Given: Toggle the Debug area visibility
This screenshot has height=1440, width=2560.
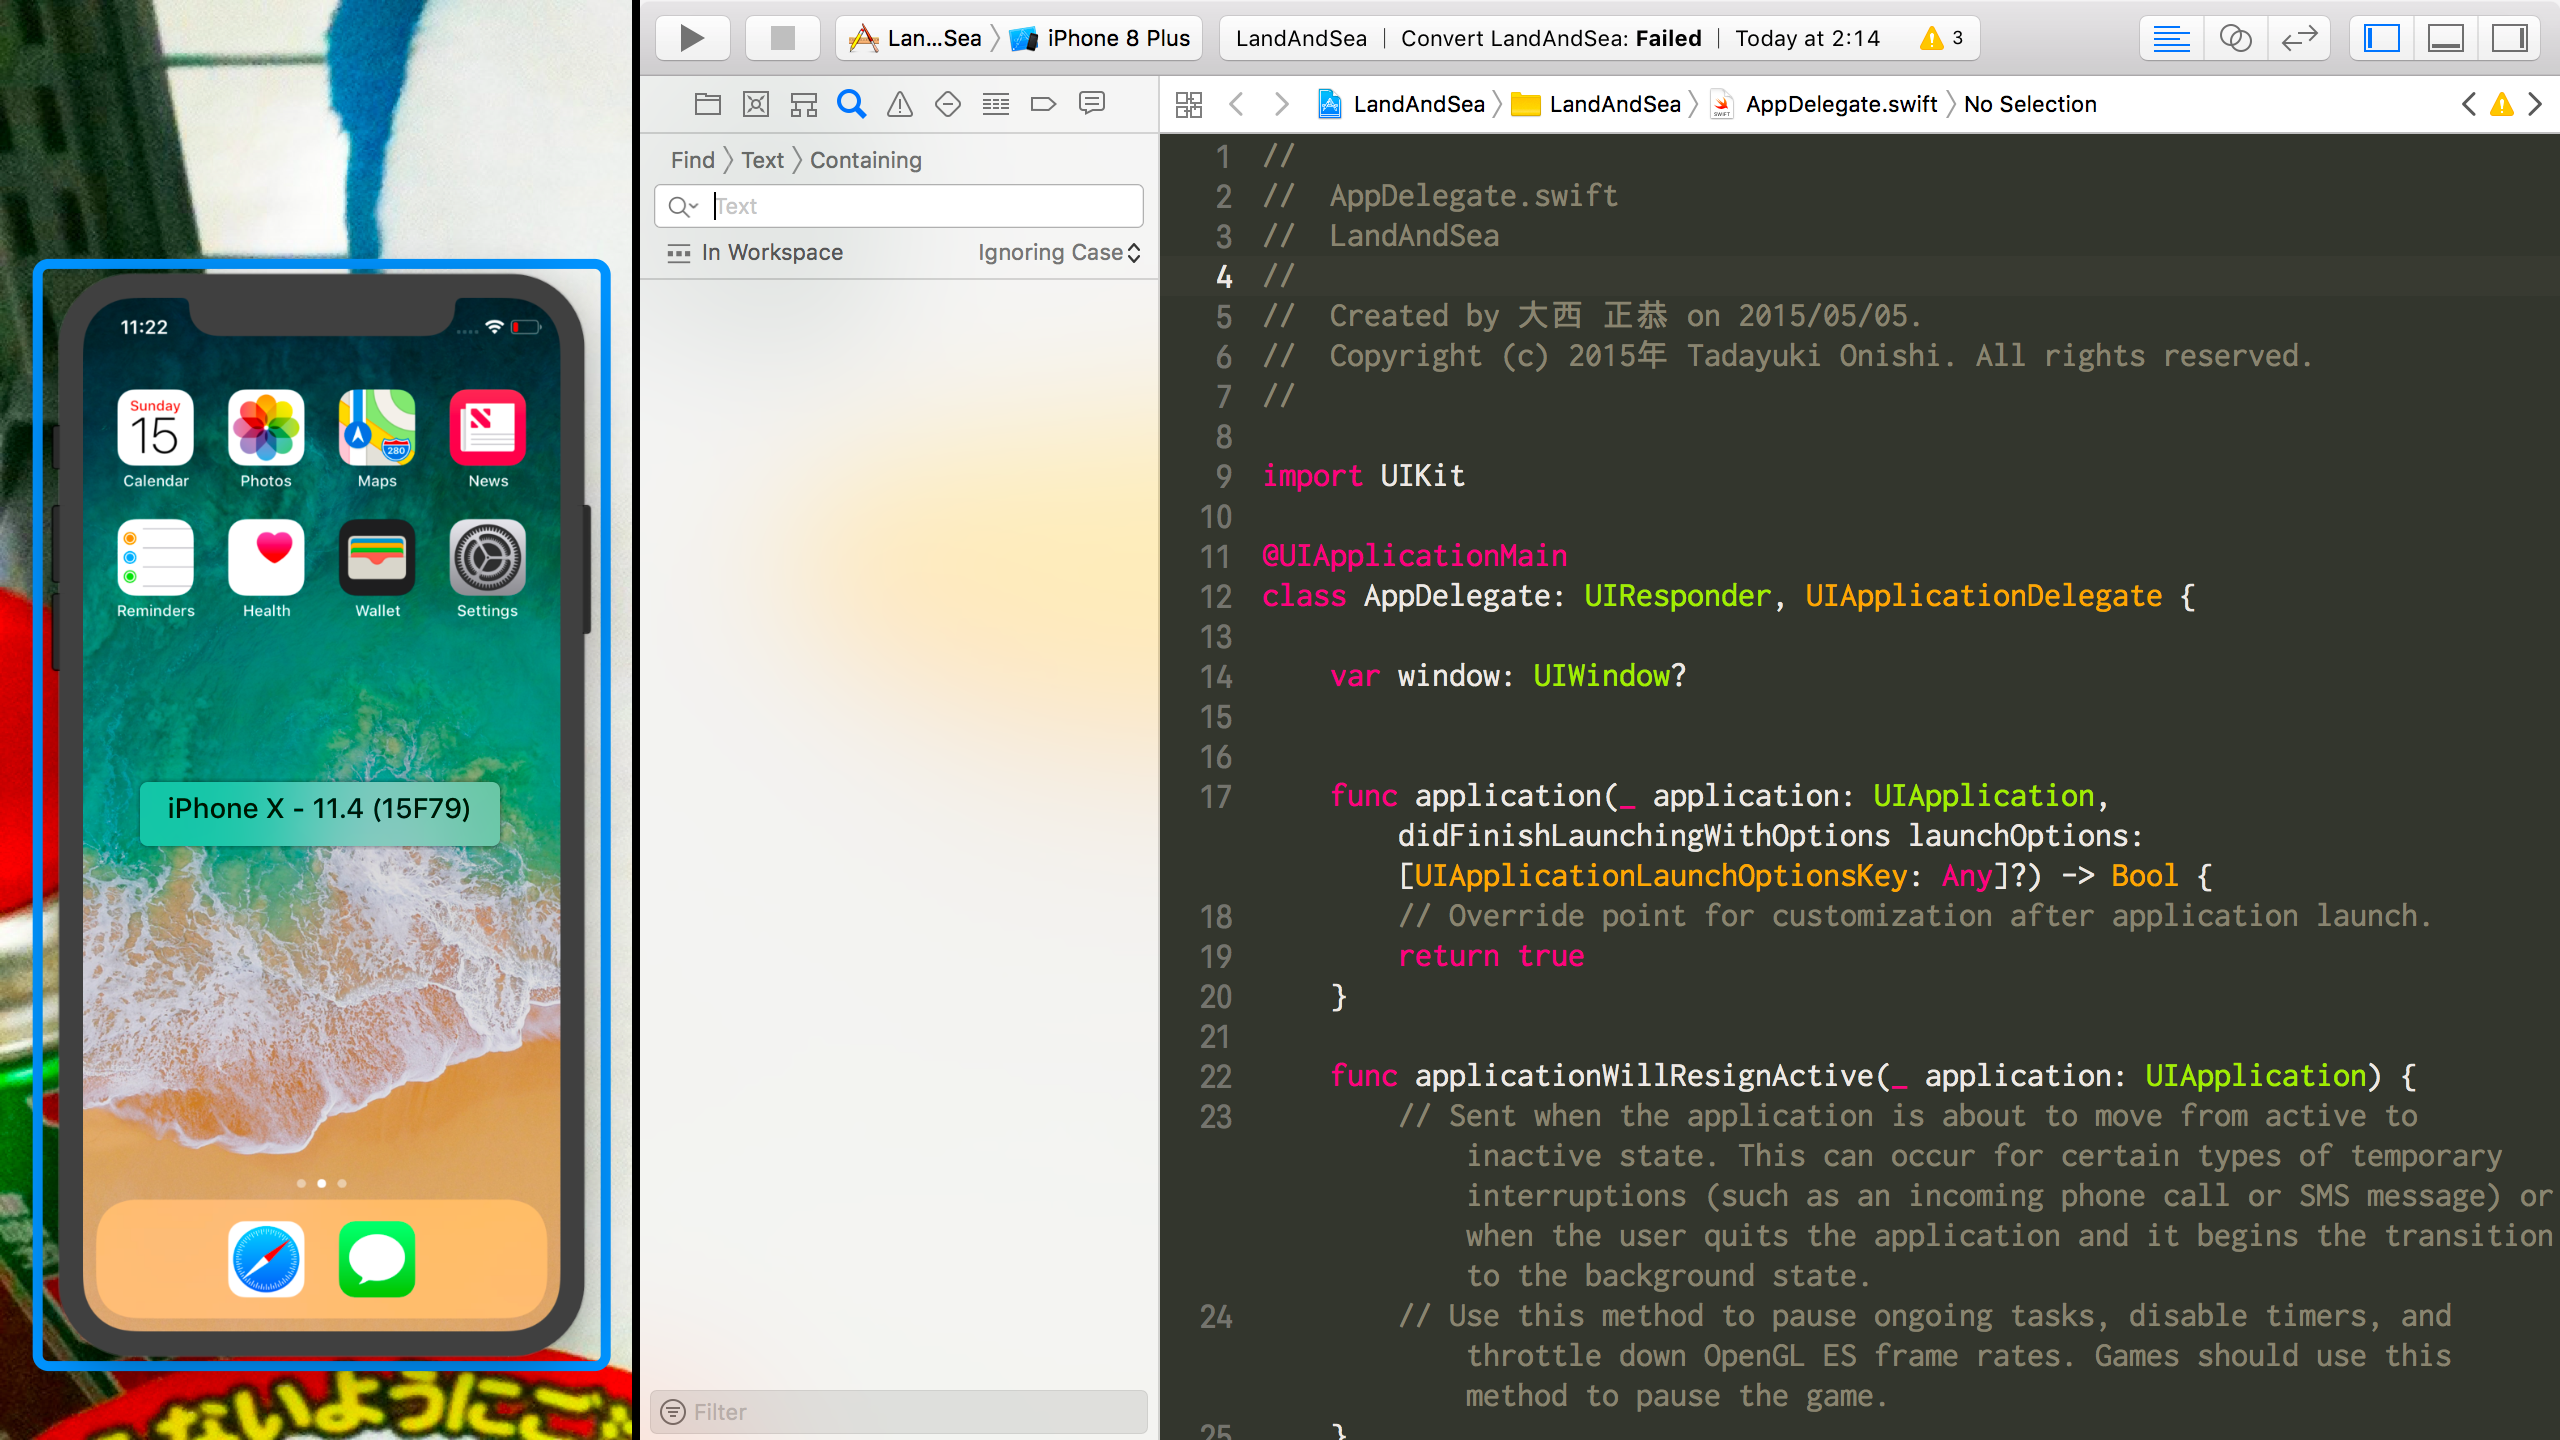Looking at the screenshot, I should tap(2446, 38).
